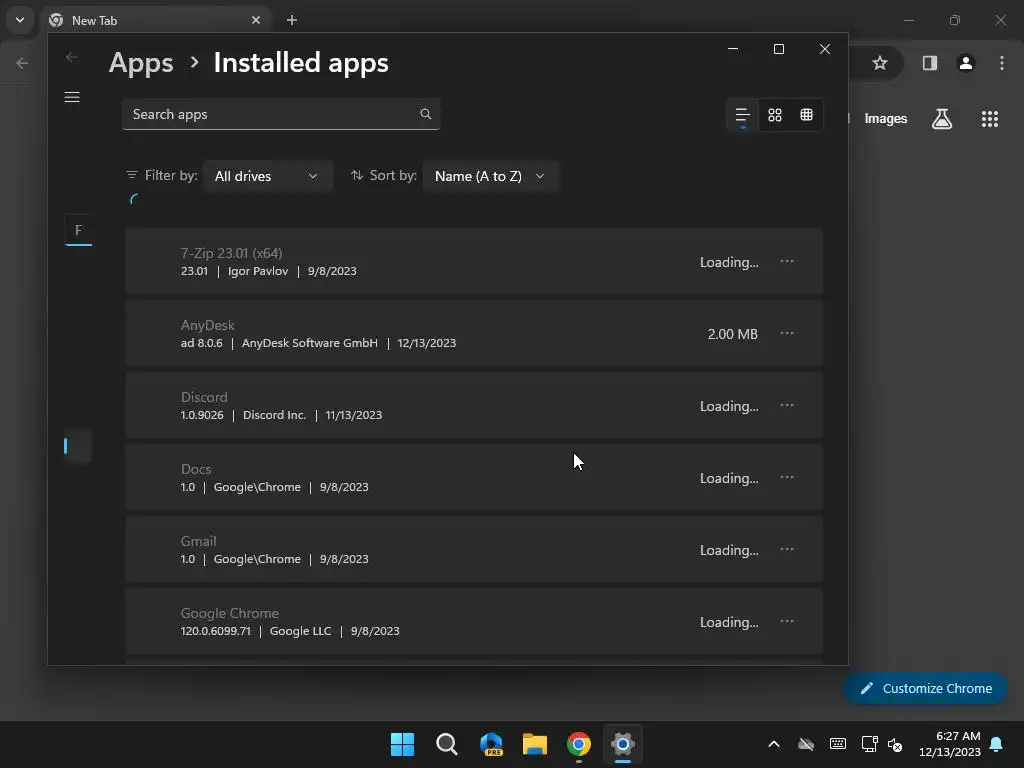Open the touch keyboard tray icon

click(838, 744)
